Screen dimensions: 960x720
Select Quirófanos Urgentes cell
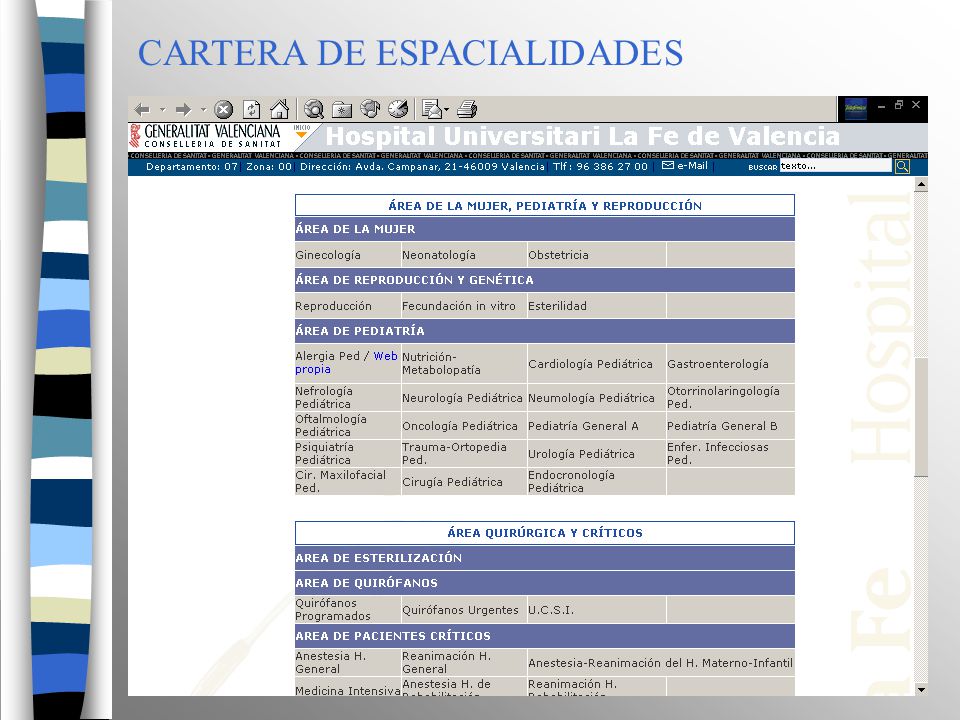tap(463, 610)
